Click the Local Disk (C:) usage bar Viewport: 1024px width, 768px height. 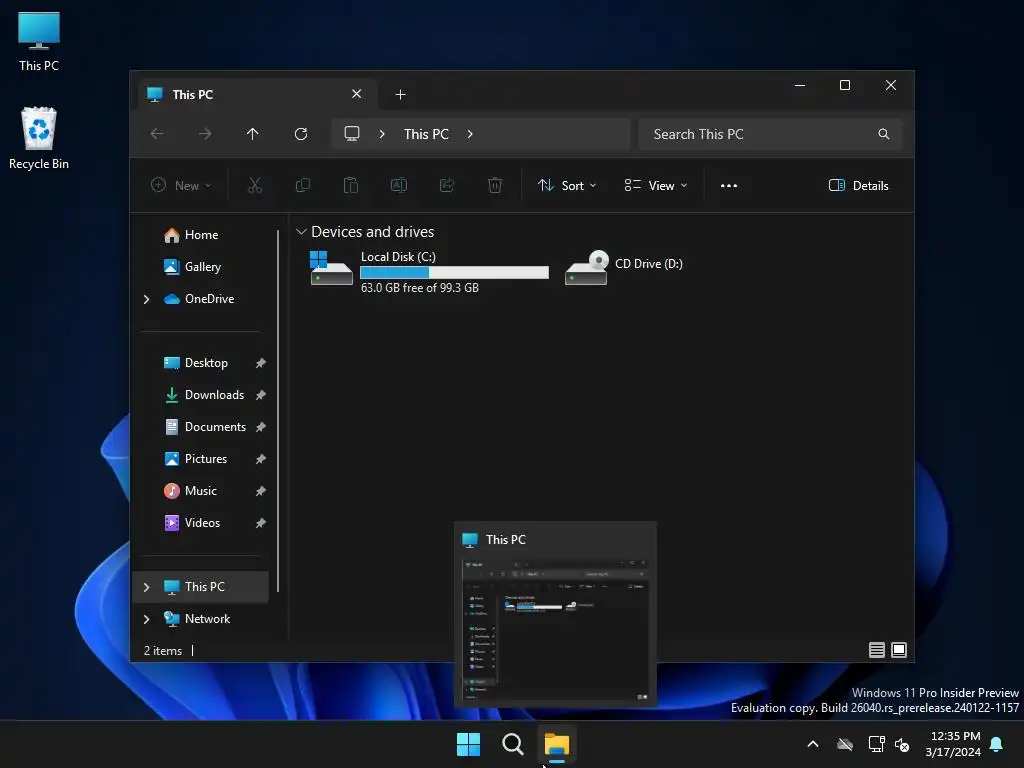455,272
